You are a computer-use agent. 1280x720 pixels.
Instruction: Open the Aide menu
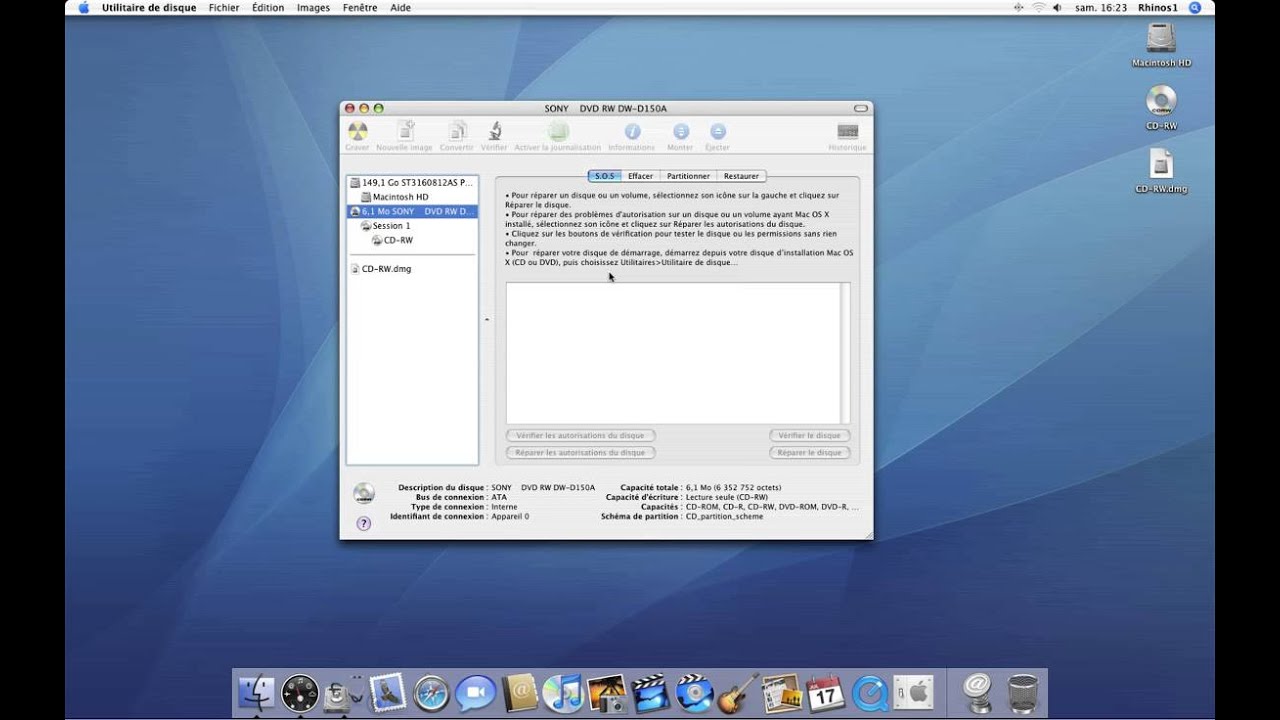(400, 7)
